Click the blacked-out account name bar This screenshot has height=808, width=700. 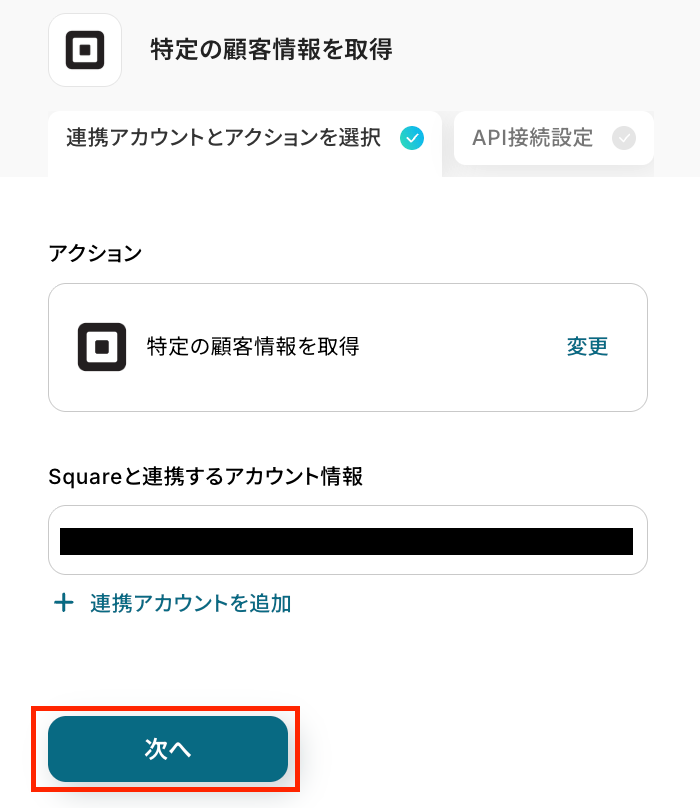click(x=346, y=541)
